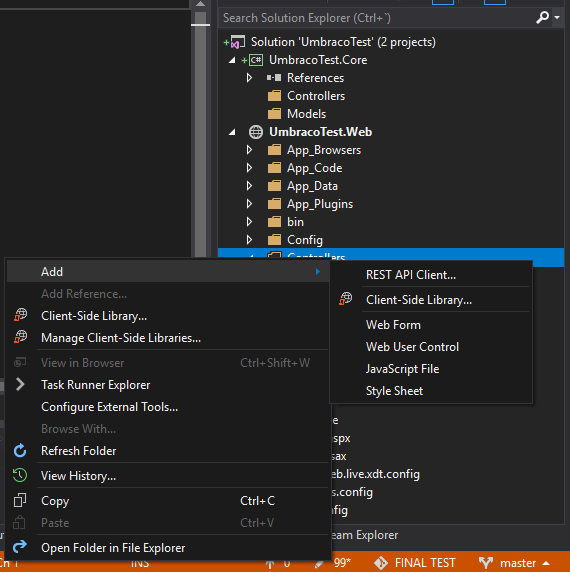The width and height of the screenshot is (570, 572).
Task: Expand the References node
Action: pos(249,78)
